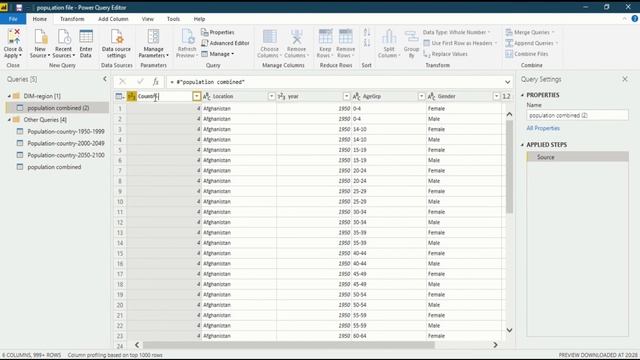640x360 pixels.
Task: Click the Refresh Preview icon
Action: [187, 37]
